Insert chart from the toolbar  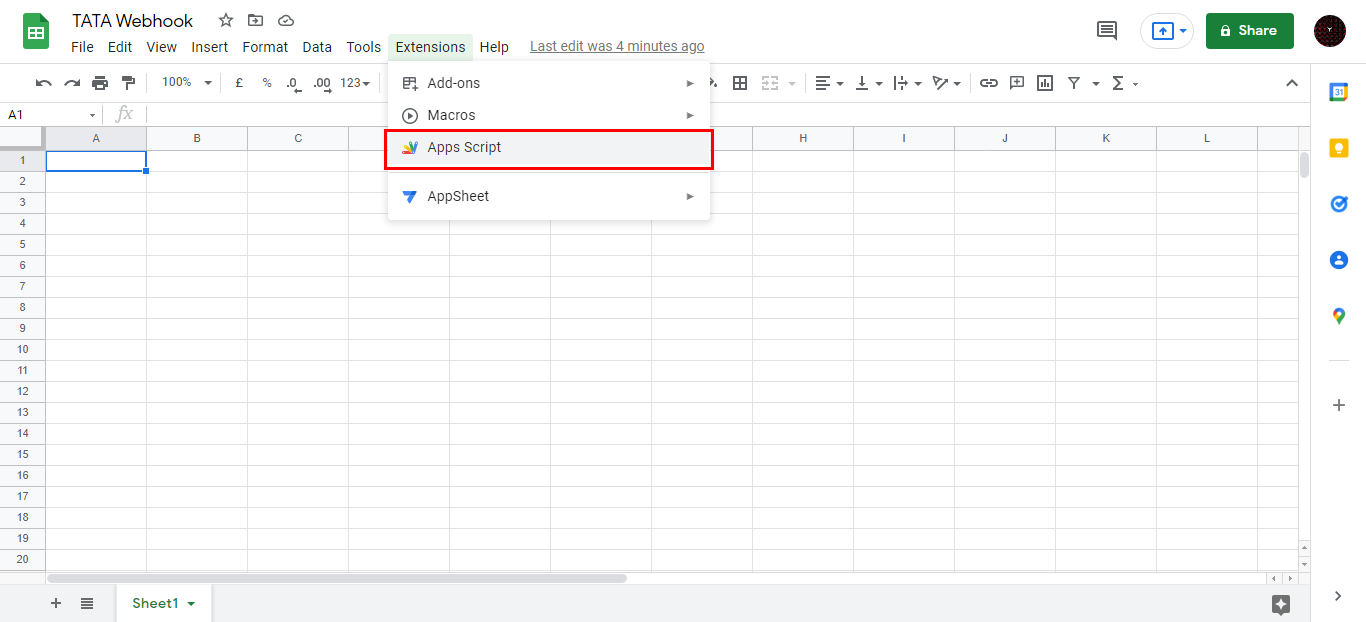tap(1045, 83)
